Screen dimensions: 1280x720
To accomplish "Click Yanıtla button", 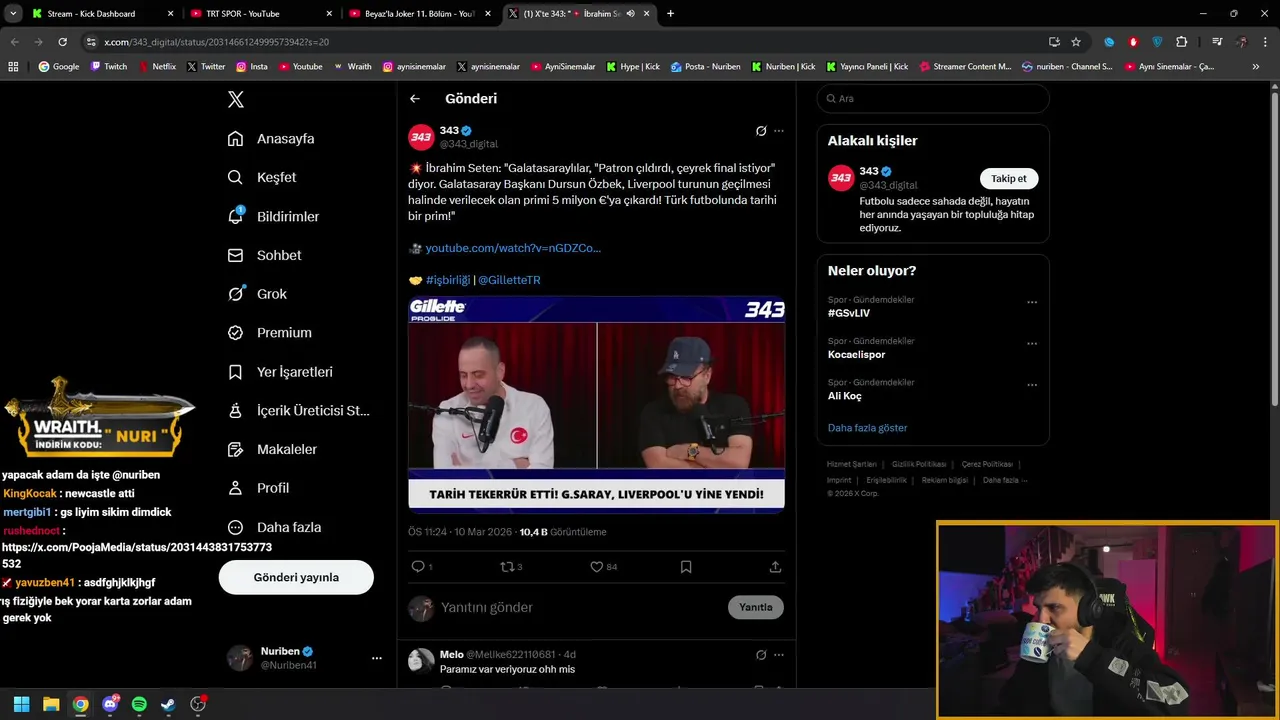I will [x=756, y=607].
